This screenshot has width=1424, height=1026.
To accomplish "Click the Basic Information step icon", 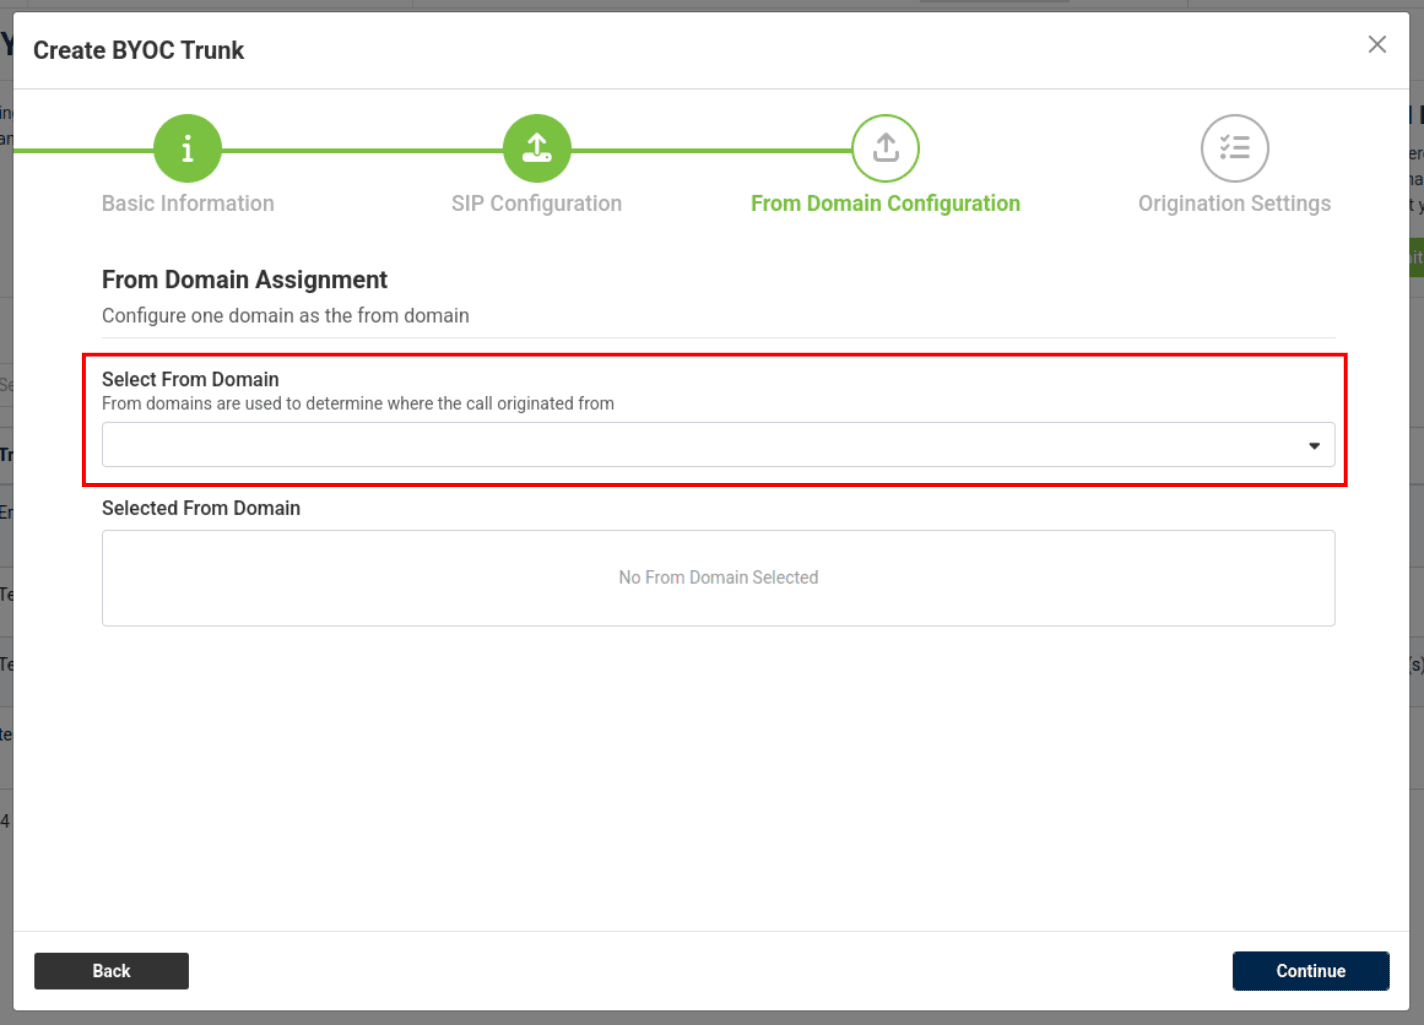I will pos(187,149).
